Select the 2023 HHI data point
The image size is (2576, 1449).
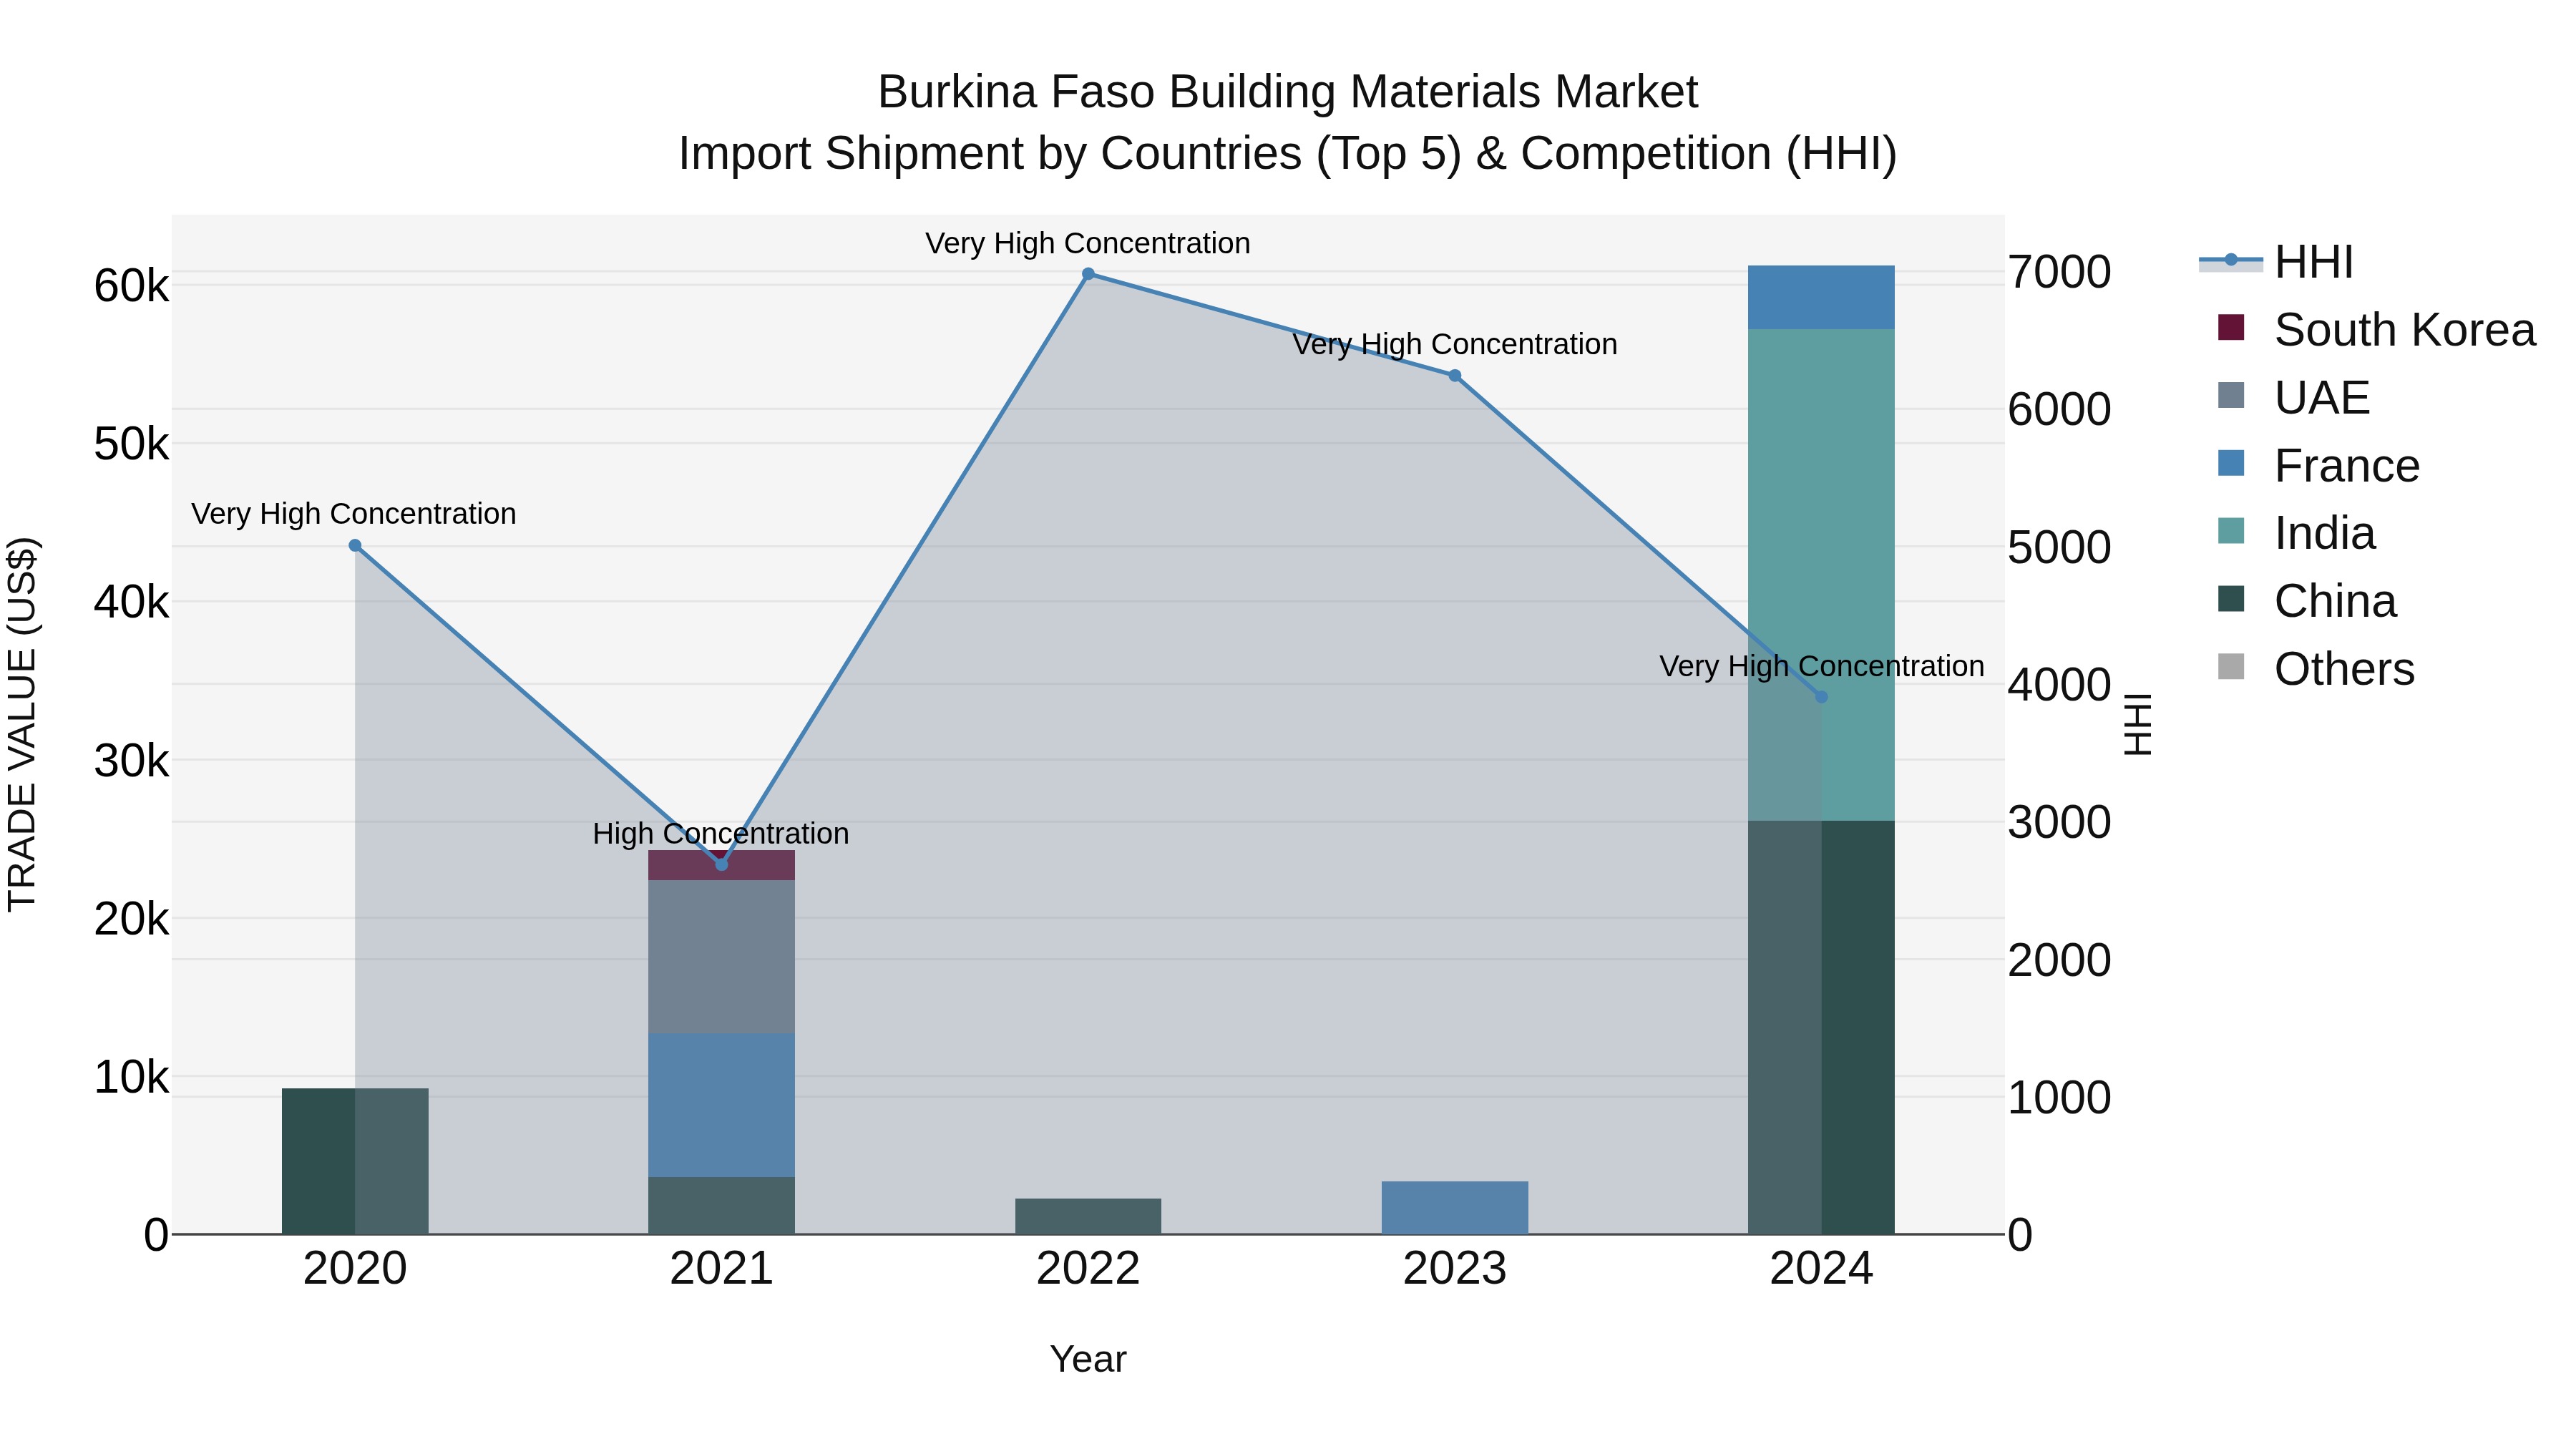tap(1455, 376)
